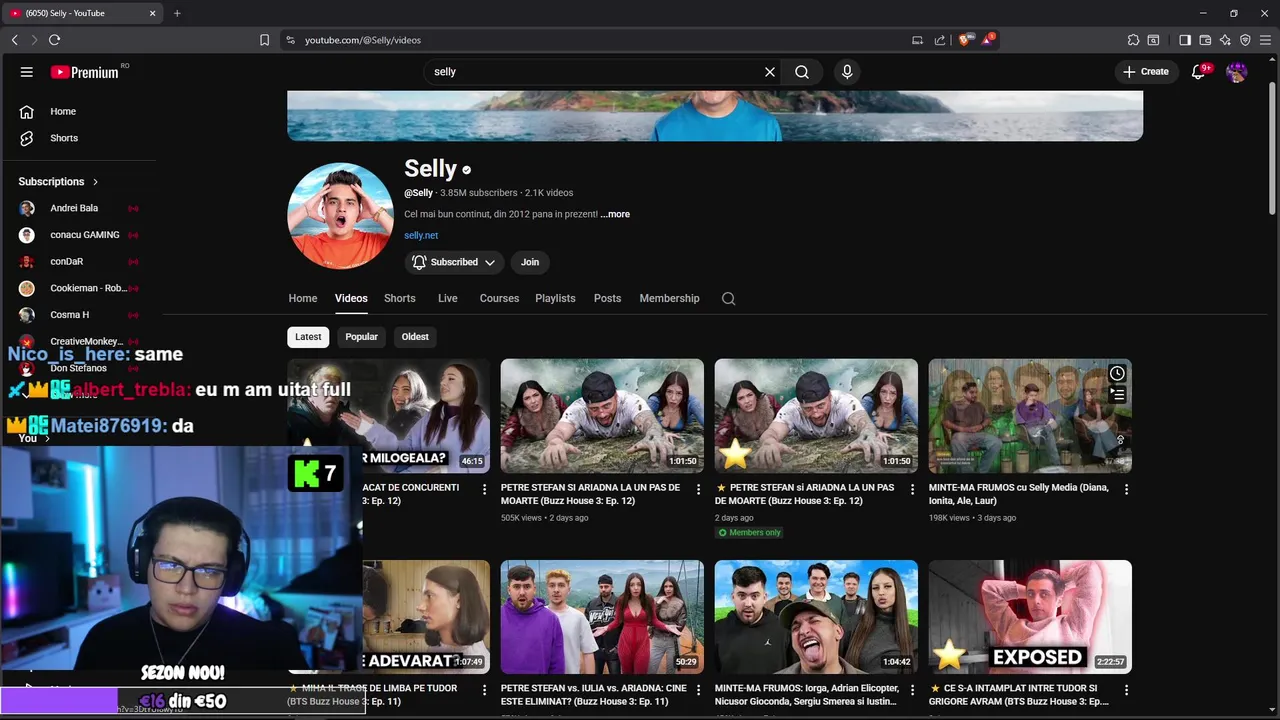
Task: Open options for members-only Ep. 12 video
Action: click(x=913, y=489)
